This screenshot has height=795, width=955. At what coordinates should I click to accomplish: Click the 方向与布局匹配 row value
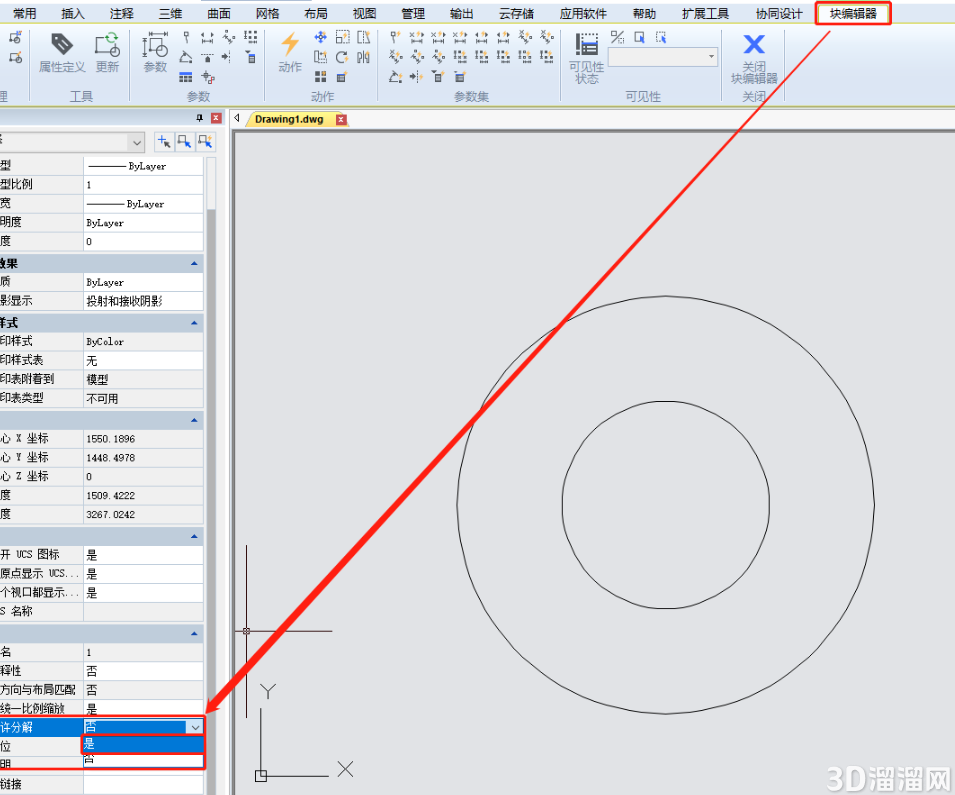pyautogui.click(x=143, y=690)
